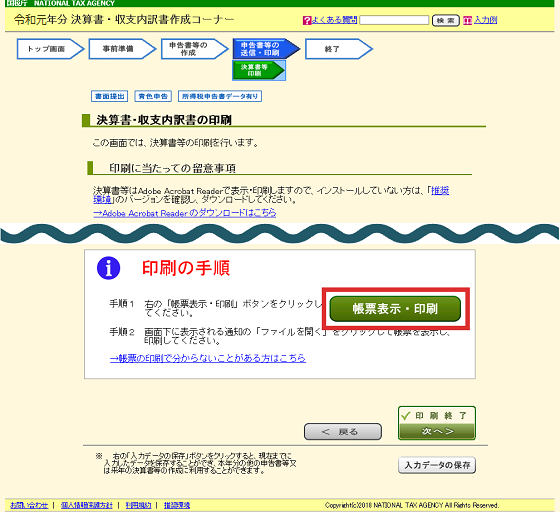Open the よくある質問 link
The width and height of the screenshot is (560, 512).
334,20
